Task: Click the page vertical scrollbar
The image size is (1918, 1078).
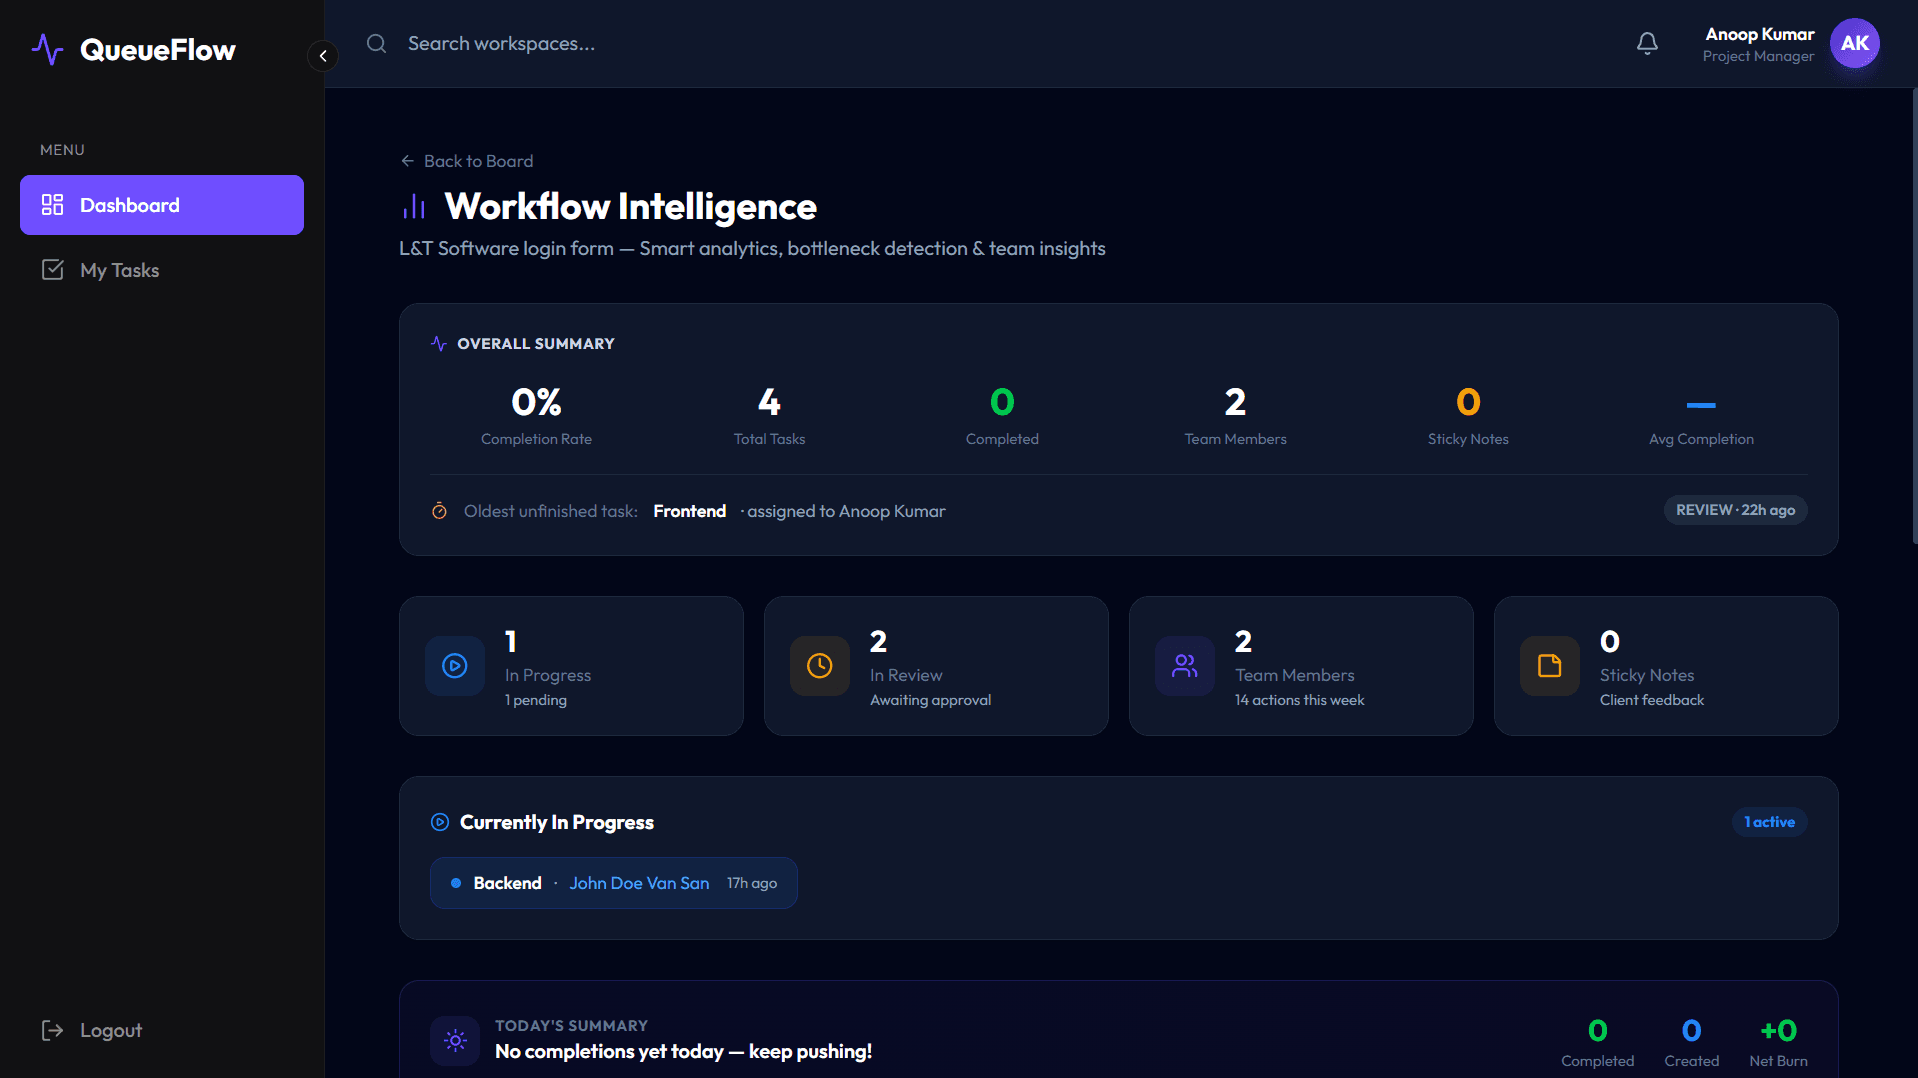Action: [x=1914, y=316]
